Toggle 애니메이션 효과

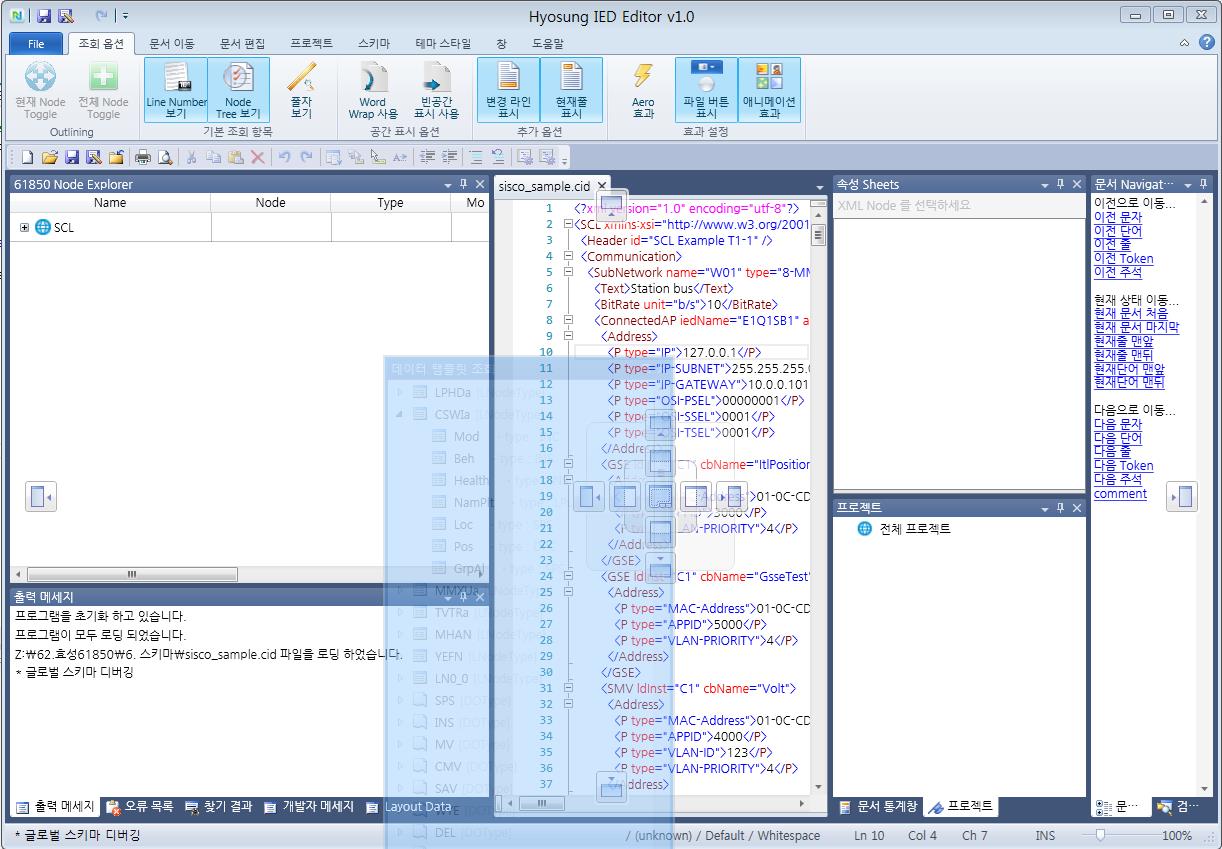tap(769, 90)
